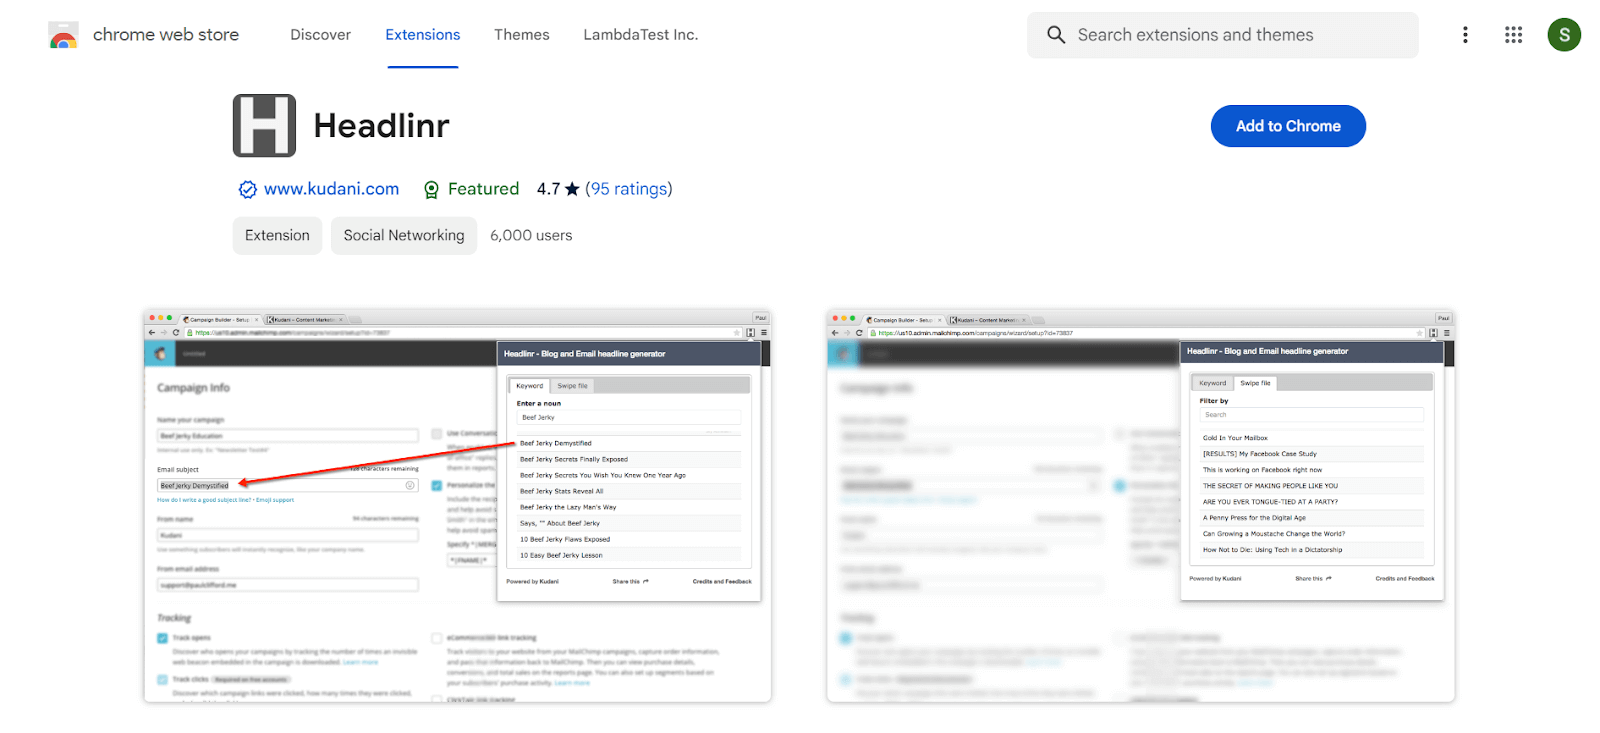The height and width of the screenshot is (733, 1600).
Task: Click the Headlinr H logo icon
Action: pyautogui.click(x=264, y=126)
